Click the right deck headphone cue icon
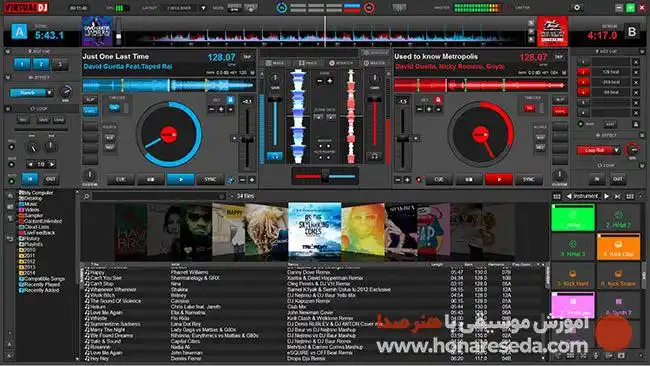The width and height of the screenshot is (650, 366). pos(374,156)
